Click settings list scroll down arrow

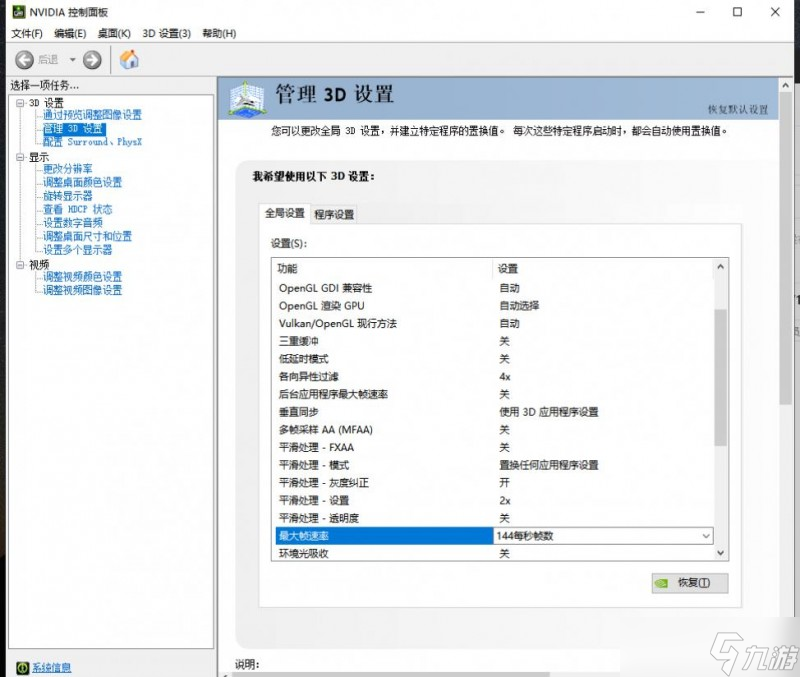[x=720, y=553]
